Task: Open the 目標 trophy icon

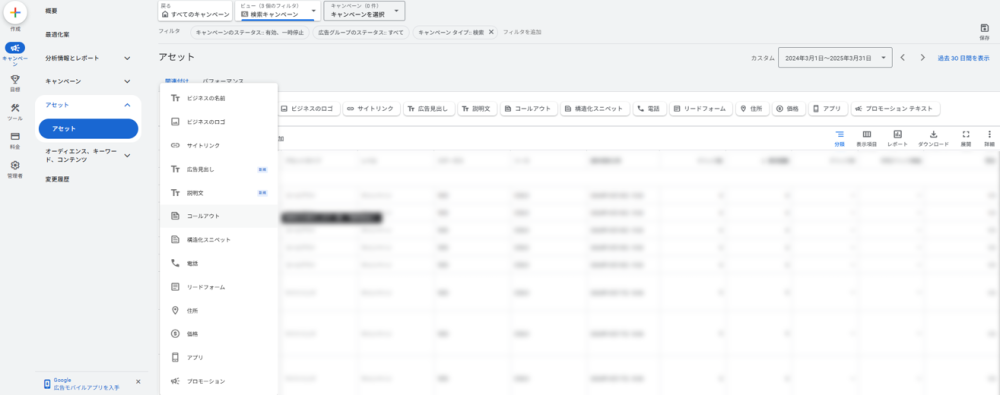Action: coord(15,79)
